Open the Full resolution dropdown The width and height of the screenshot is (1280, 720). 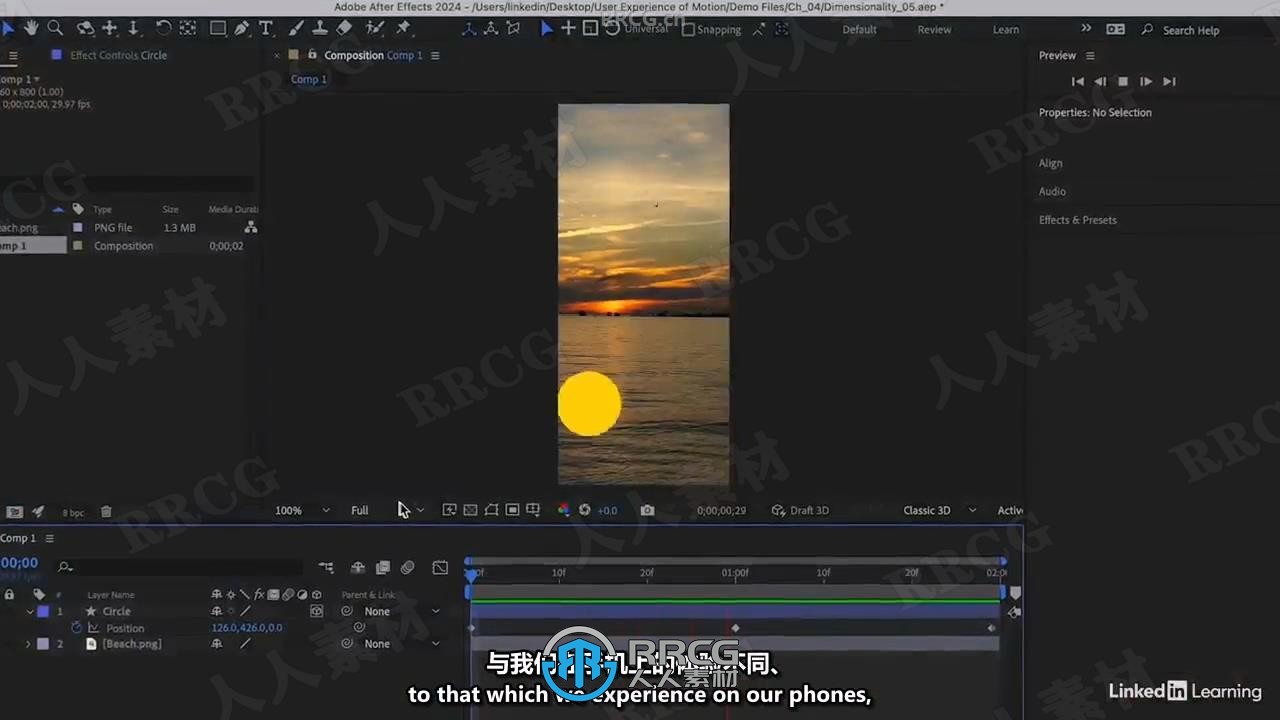pos(387,510)
